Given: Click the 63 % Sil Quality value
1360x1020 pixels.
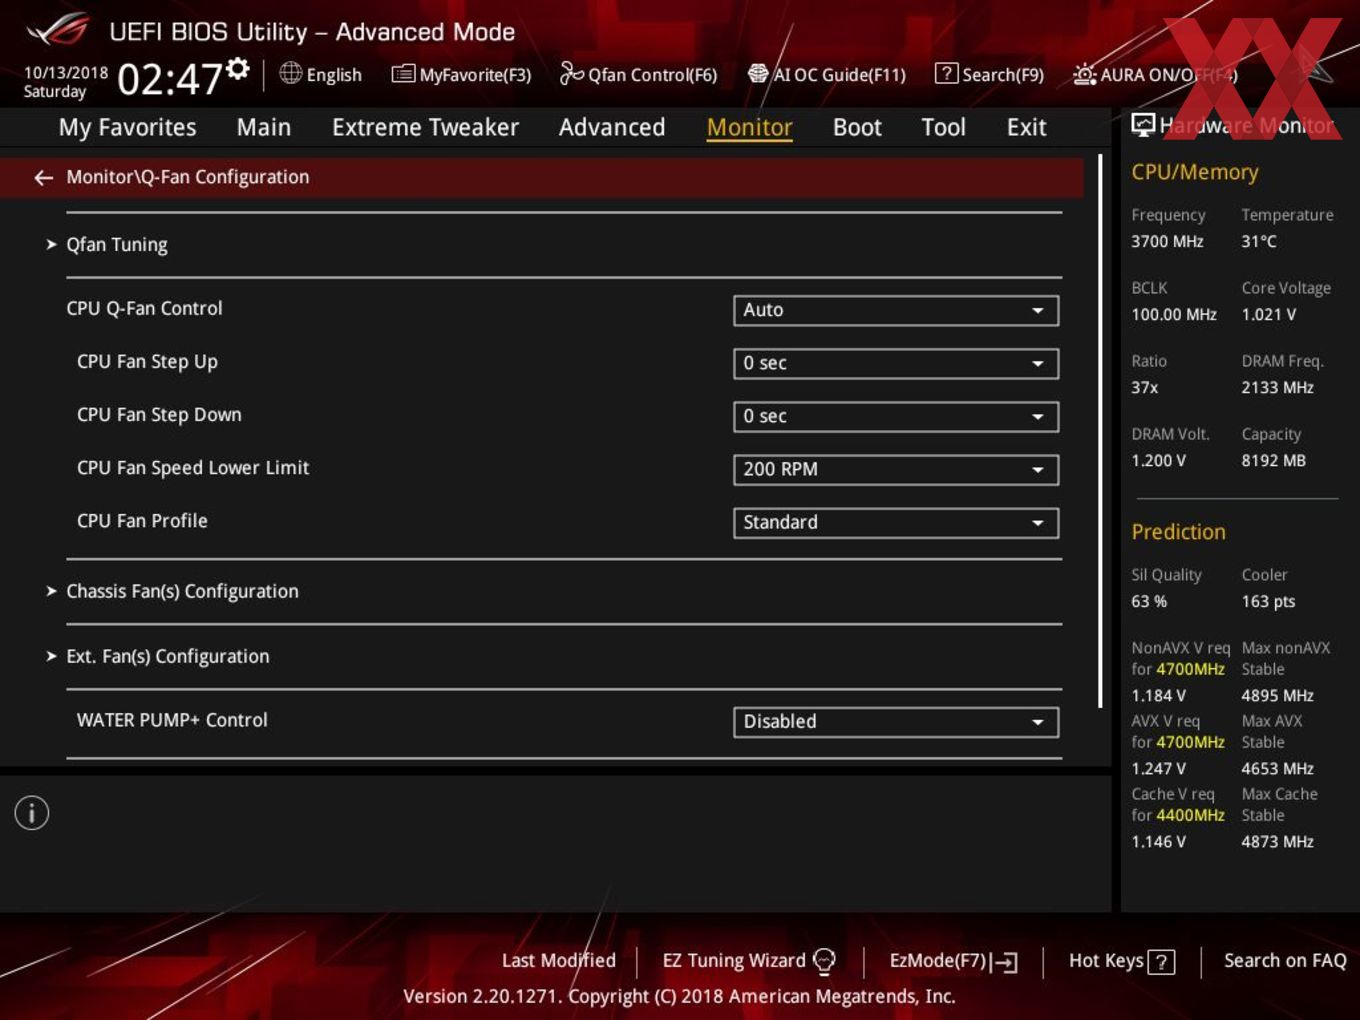Looking at the screenshot, I should tap(1149, 602).
